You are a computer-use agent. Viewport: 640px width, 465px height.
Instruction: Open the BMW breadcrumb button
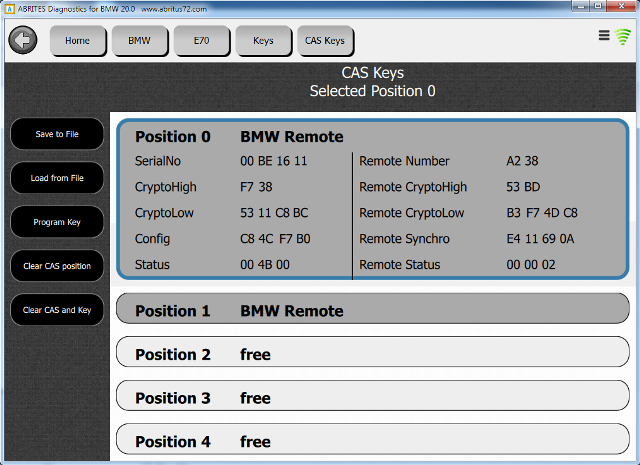click(140, 40)
